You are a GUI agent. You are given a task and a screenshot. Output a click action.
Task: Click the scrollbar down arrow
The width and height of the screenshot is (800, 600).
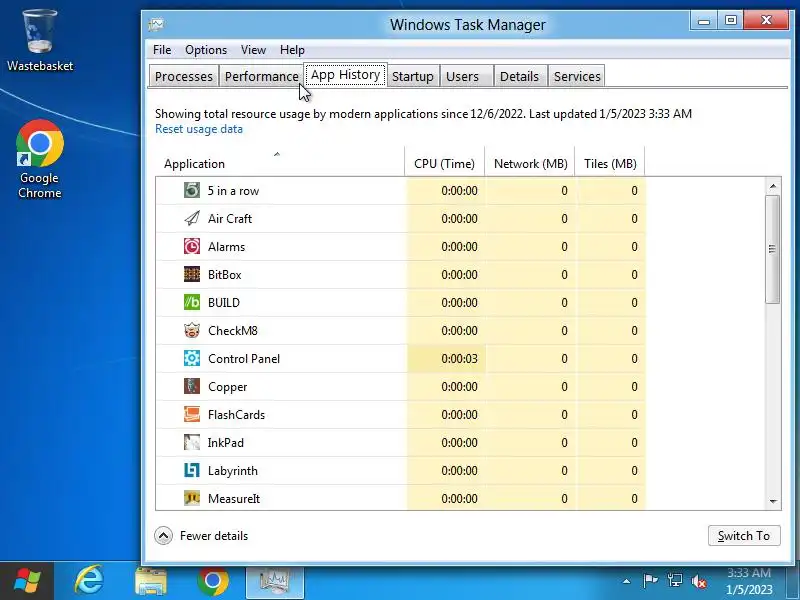772,502
